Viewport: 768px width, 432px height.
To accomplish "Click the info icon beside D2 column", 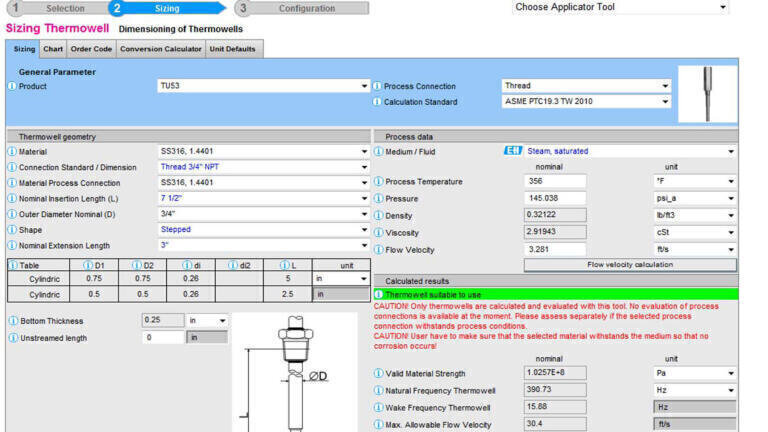I will click(137, 265).
